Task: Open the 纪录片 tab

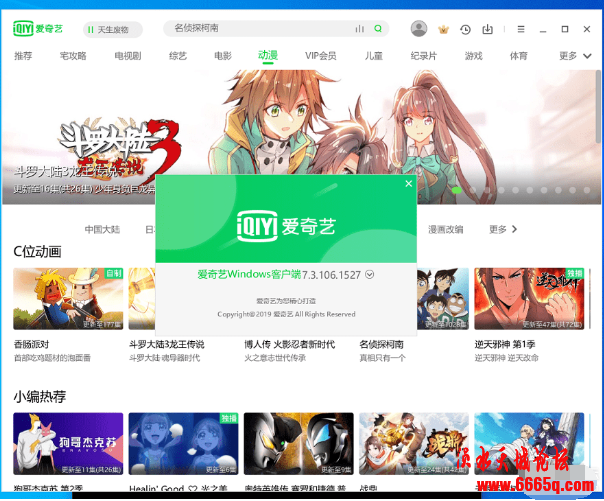Action: (423, 56)
